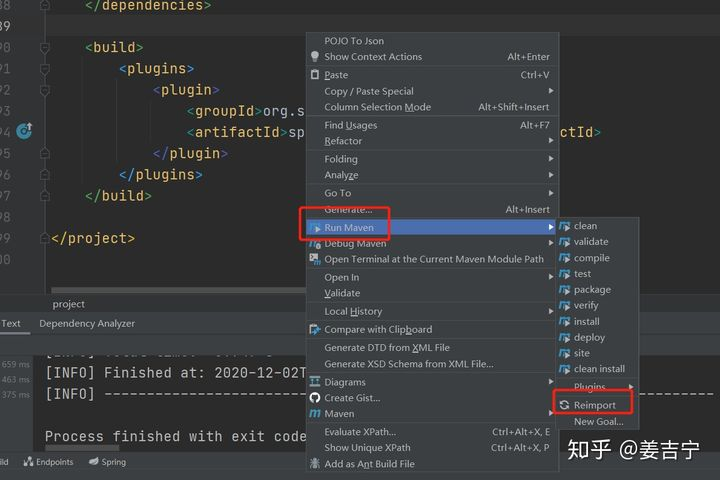Click the deploy goal Maven icon

564,338
